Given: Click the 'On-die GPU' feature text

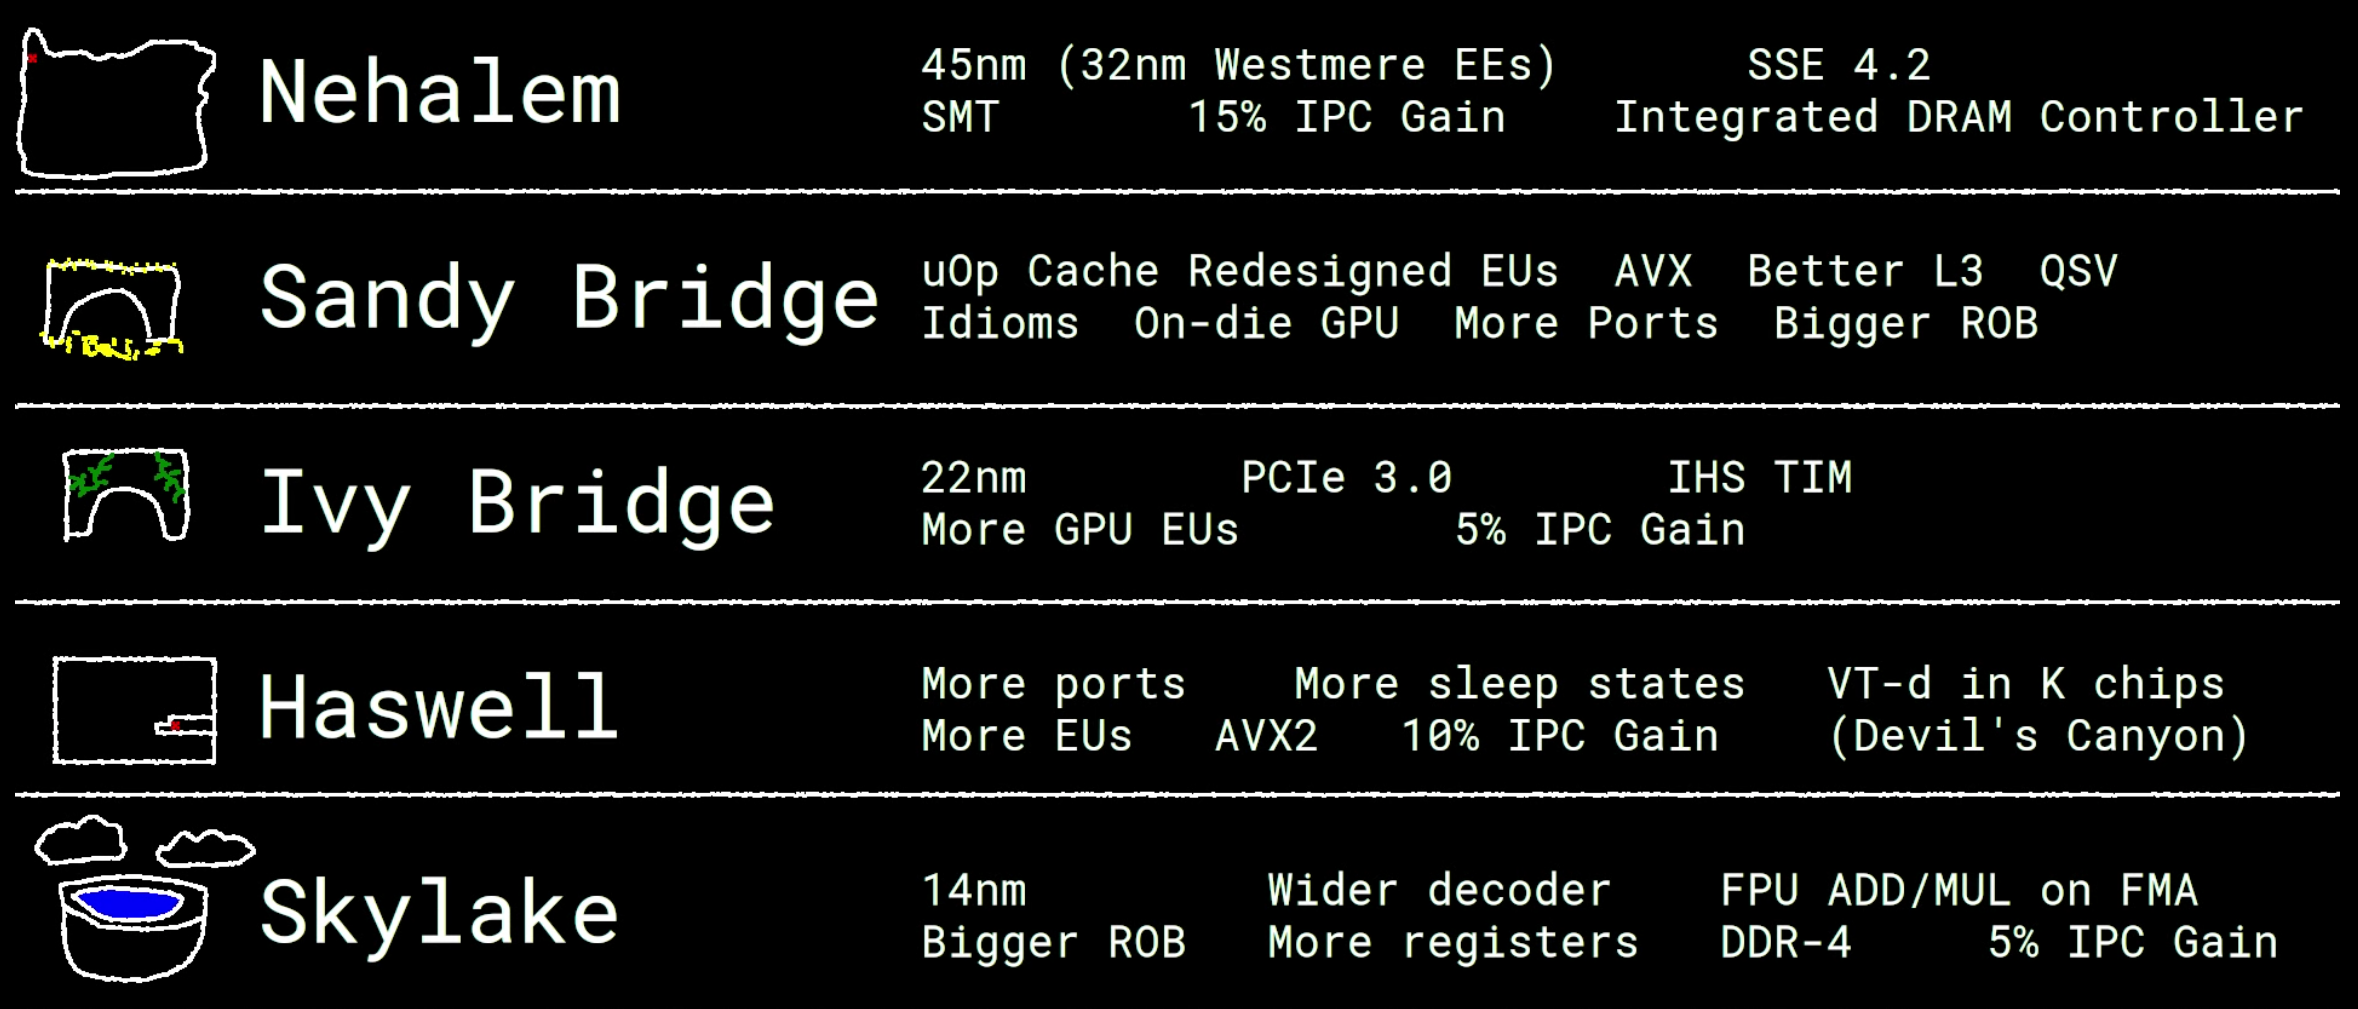Looking at the screenshot, I should 1266,324.
